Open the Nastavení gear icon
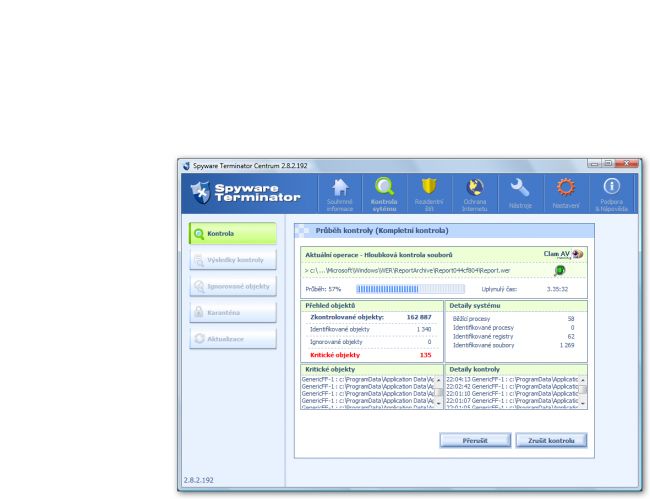Screen dimensions: 650x499 click(565, 187)
